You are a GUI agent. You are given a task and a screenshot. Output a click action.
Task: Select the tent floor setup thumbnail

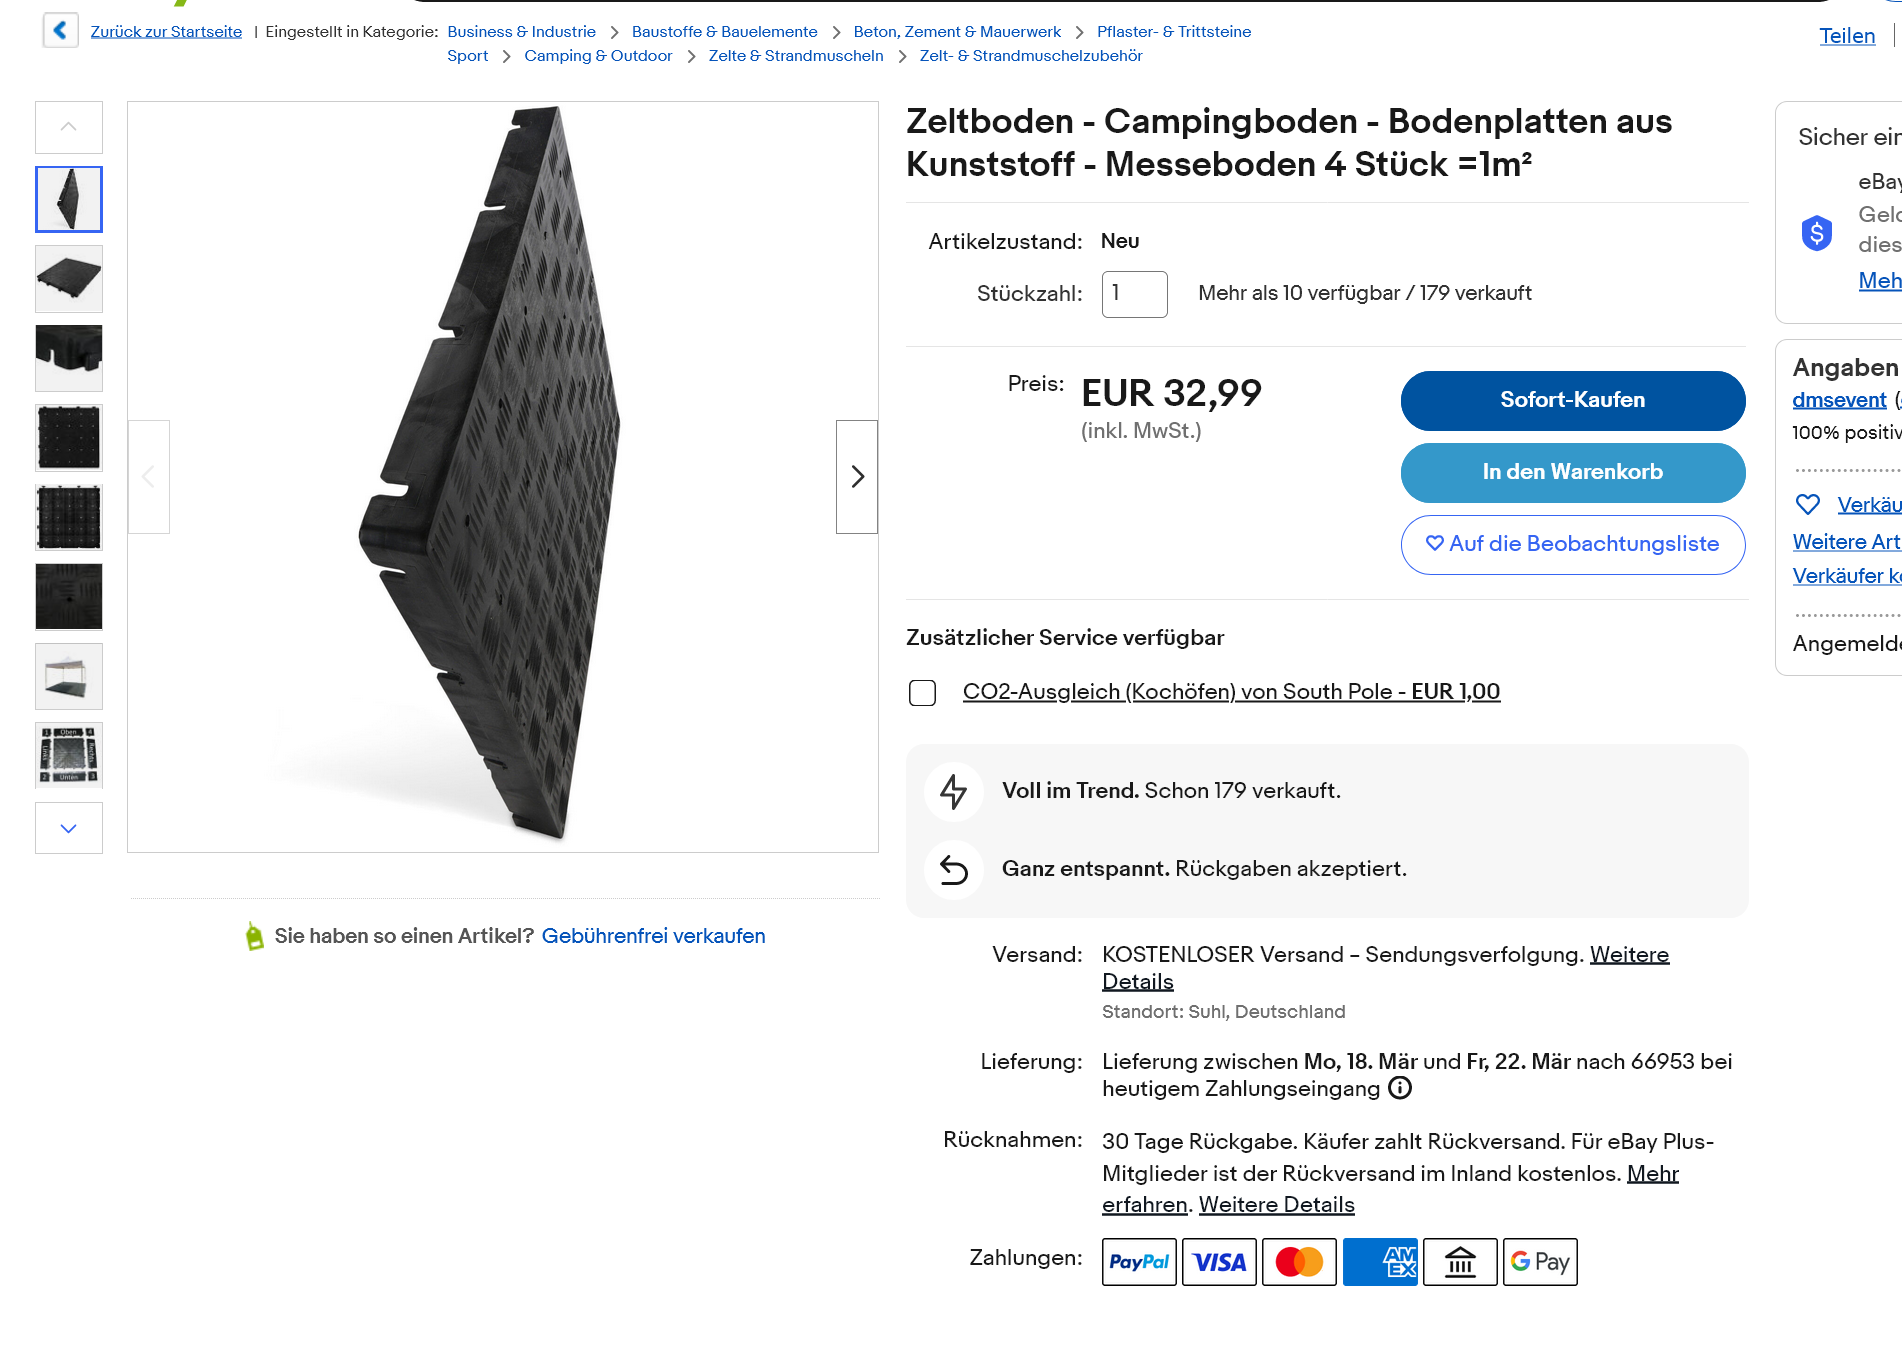point(69,677)
